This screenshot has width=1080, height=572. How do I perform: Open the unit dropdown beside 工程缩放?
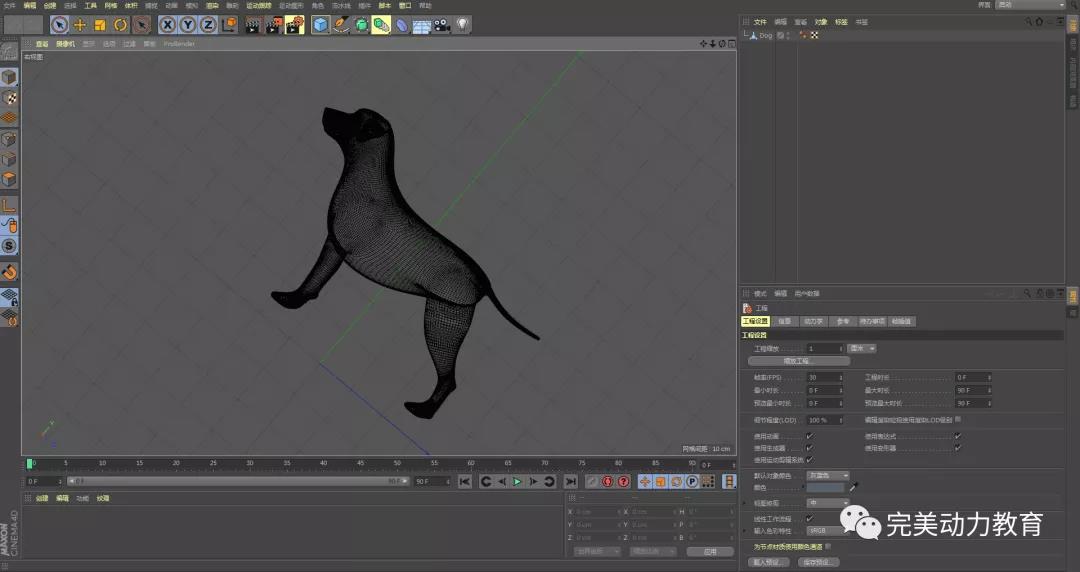(x=862, y=348)
